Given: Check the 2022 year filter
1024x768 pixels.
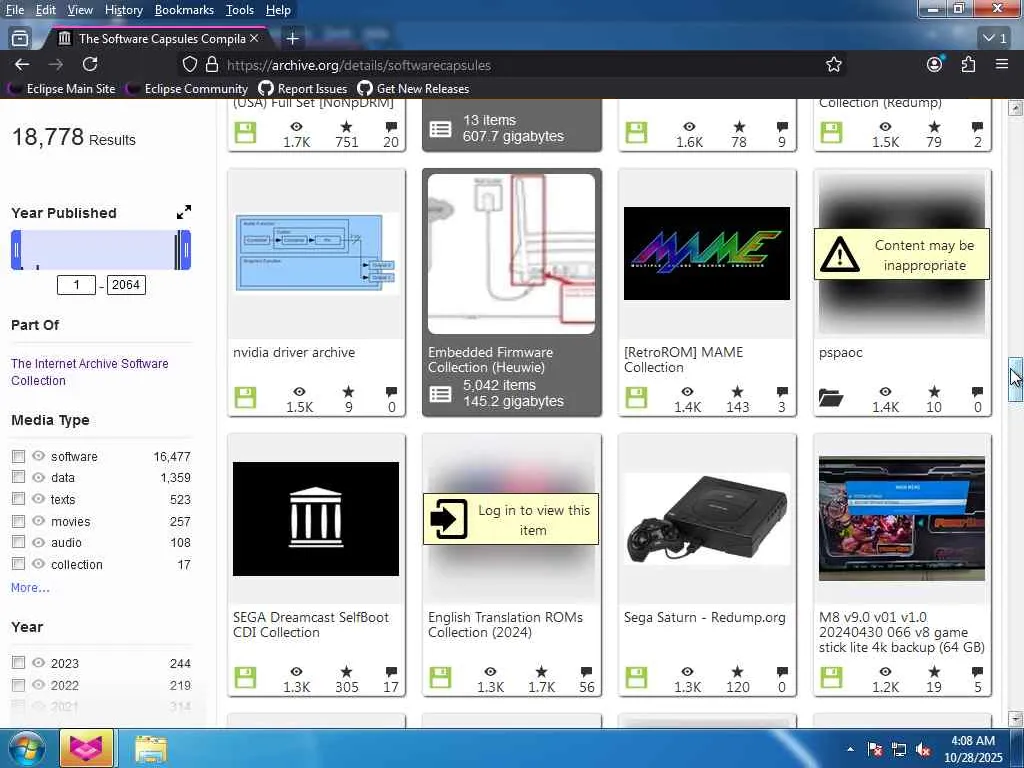Looking at the screenshot, I should click(x=18, y=685).
